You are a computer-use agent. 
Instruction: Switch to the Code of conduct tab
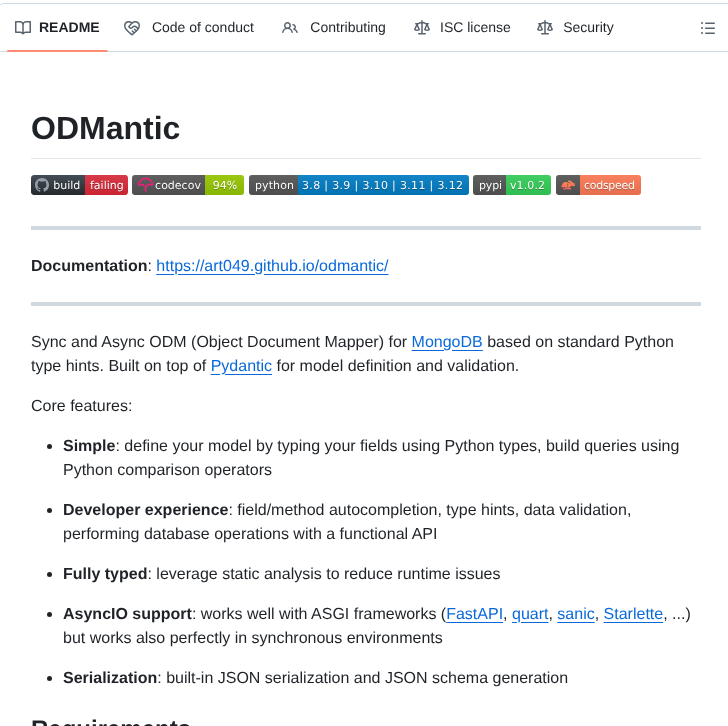(x=202, y=28)
